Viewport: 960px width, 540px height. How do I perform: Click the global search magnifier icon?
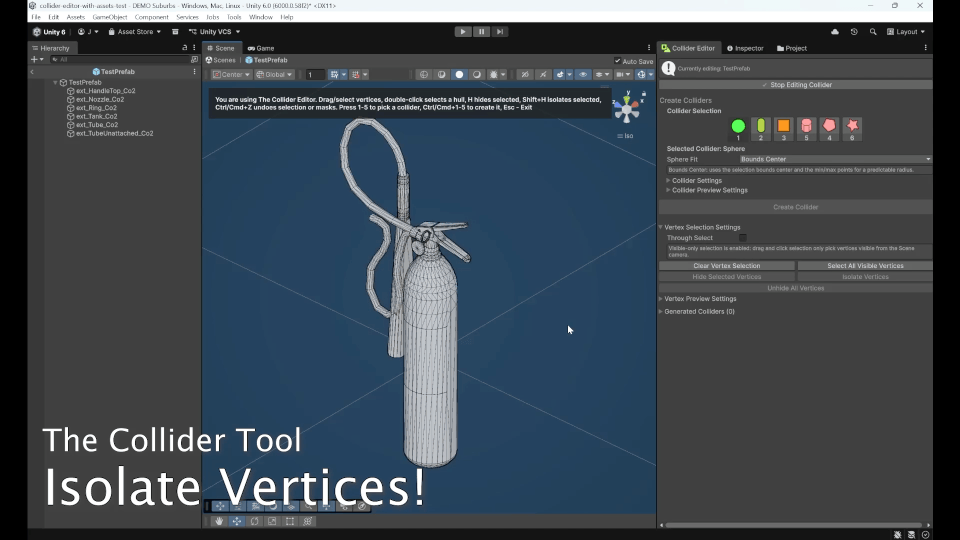(873, 32)
